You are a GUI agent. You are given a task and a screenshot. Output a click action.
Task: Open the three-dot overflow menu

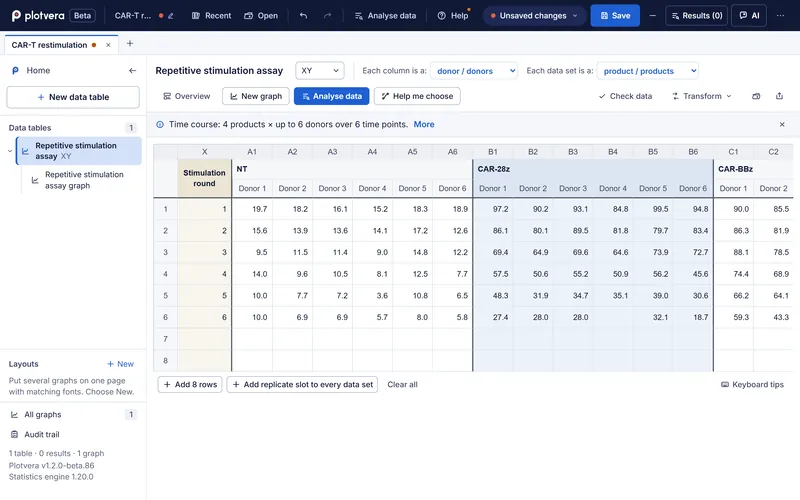(781, 16)
